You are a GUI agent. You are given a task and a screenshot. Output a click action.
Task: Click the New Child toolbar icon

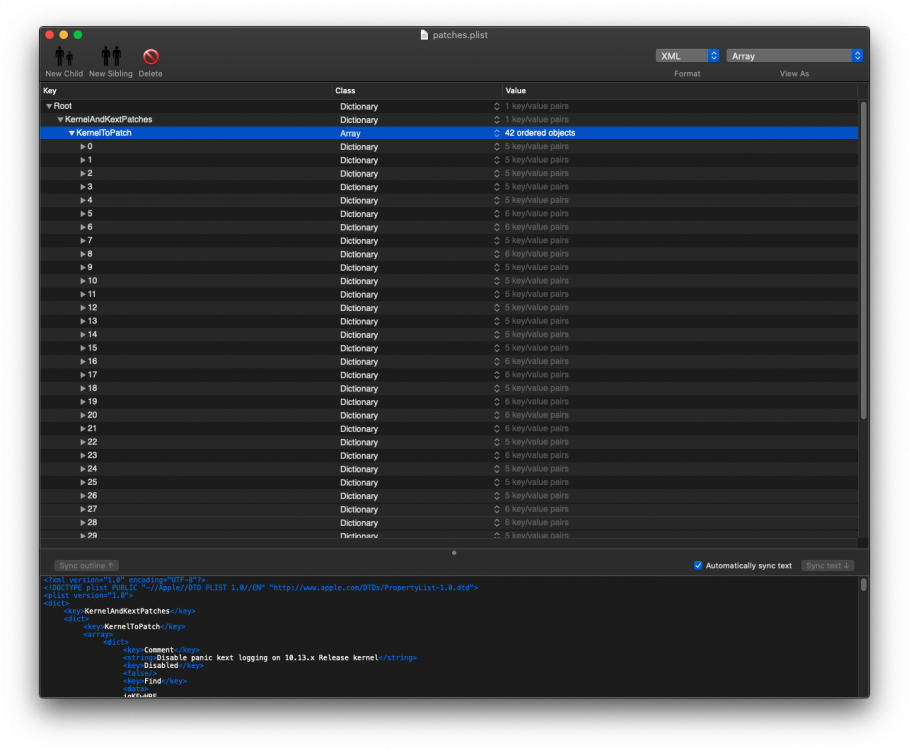pyautogui.click(x=64, y=57)
